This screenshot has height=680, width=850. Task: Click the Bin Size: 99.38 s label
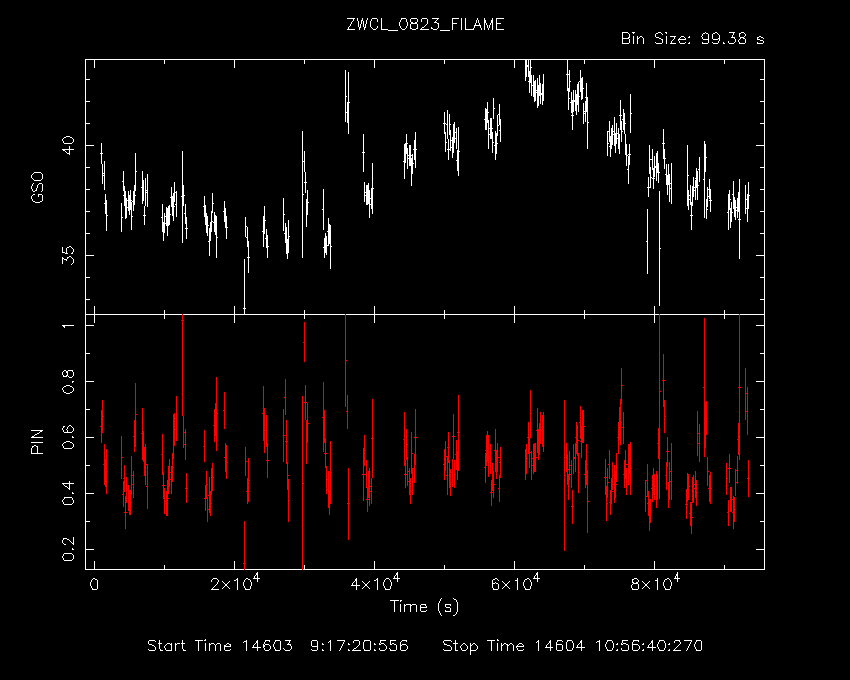click(x=692, y=39)
